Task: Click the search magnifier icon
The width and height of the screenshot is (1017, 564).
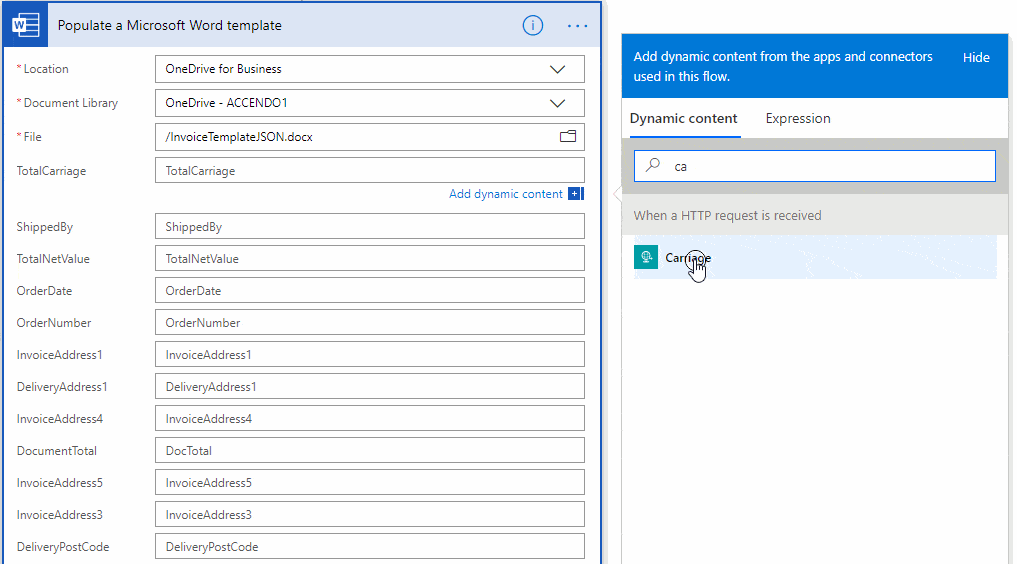Action: pyautogui.click(x=653, y=165)
